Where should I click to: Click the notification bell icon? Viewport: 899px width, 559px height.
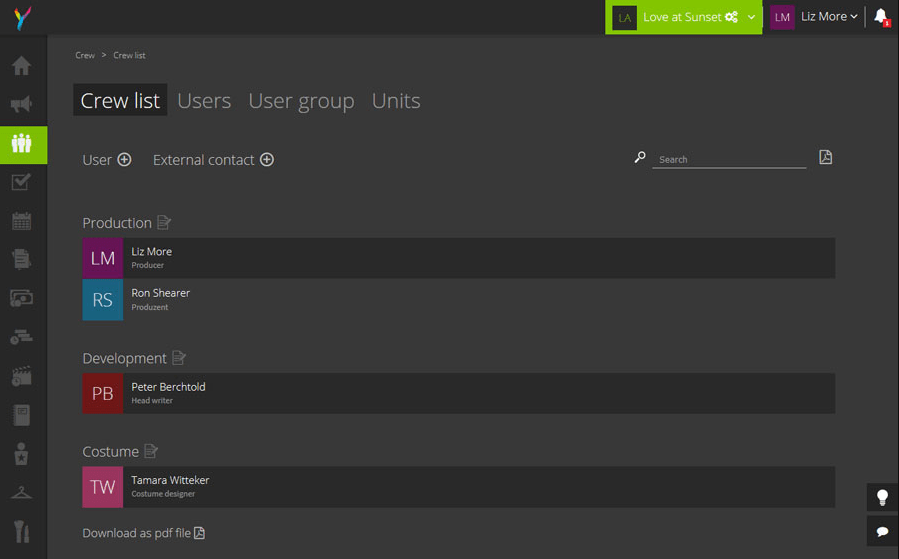(x=881, y=16)
